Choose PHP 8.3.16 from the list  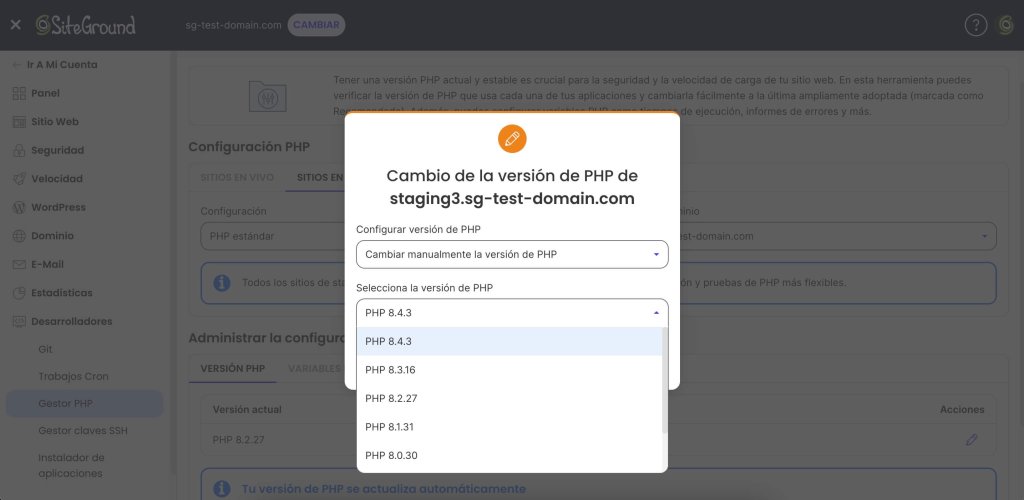pos(509,370)
